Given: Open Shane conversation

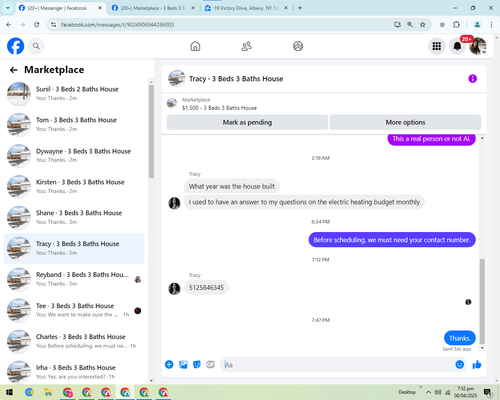Looking at the screenshot, I should (x=74, y=217).
